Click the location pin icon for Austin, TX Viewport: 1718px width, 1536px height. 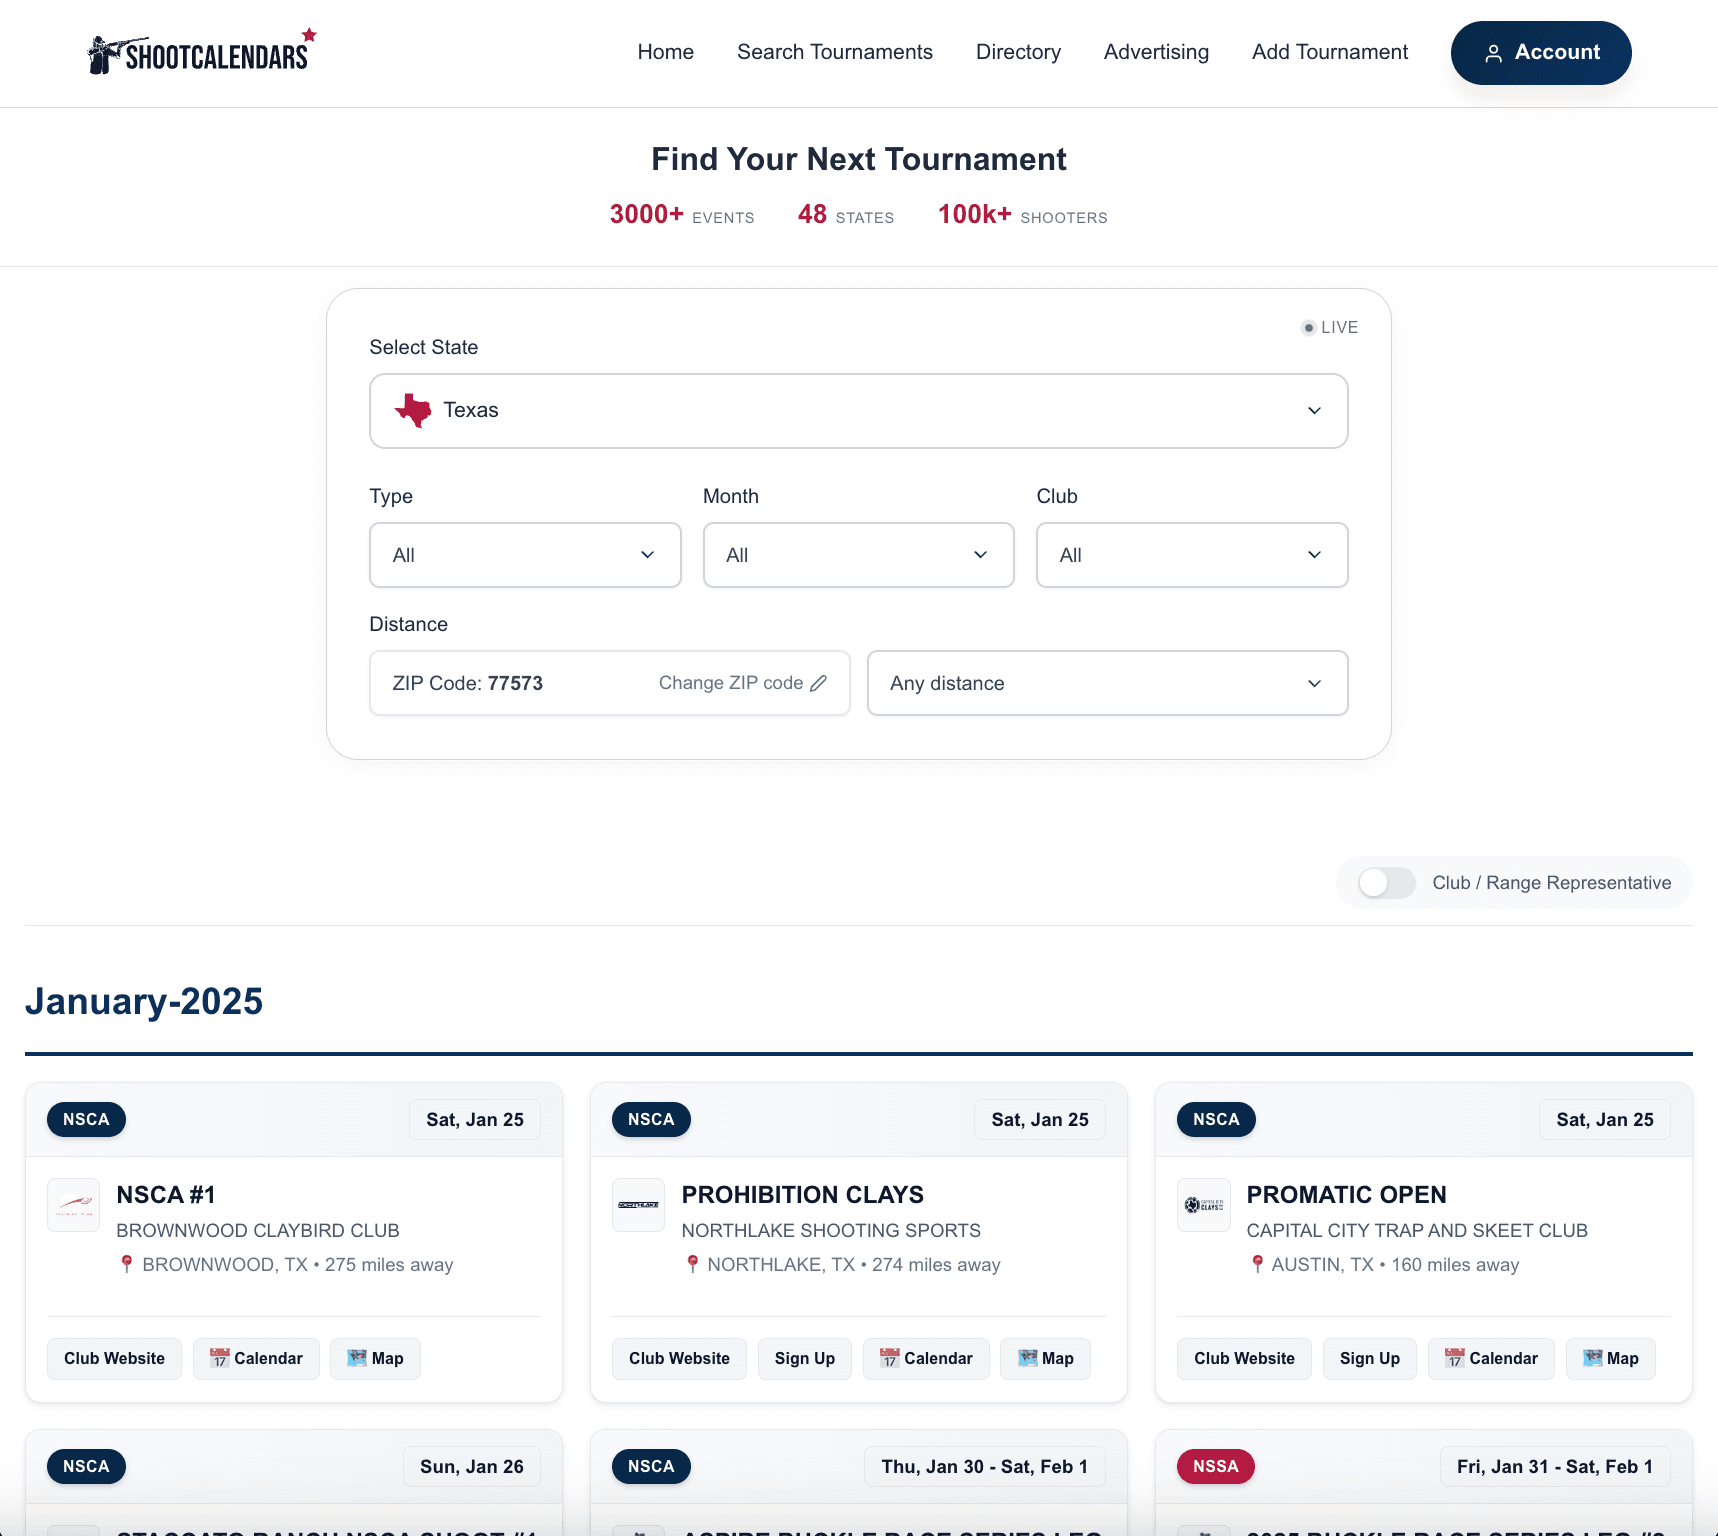click(x=1257, y=1264)
